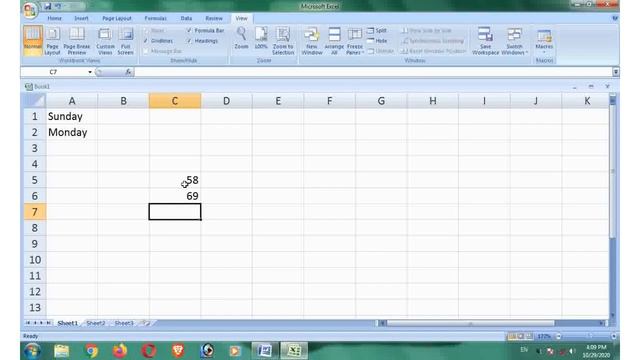Click the Excel Help icon
This screenshot has height=360, width=640.
click(x=615, y=18)
